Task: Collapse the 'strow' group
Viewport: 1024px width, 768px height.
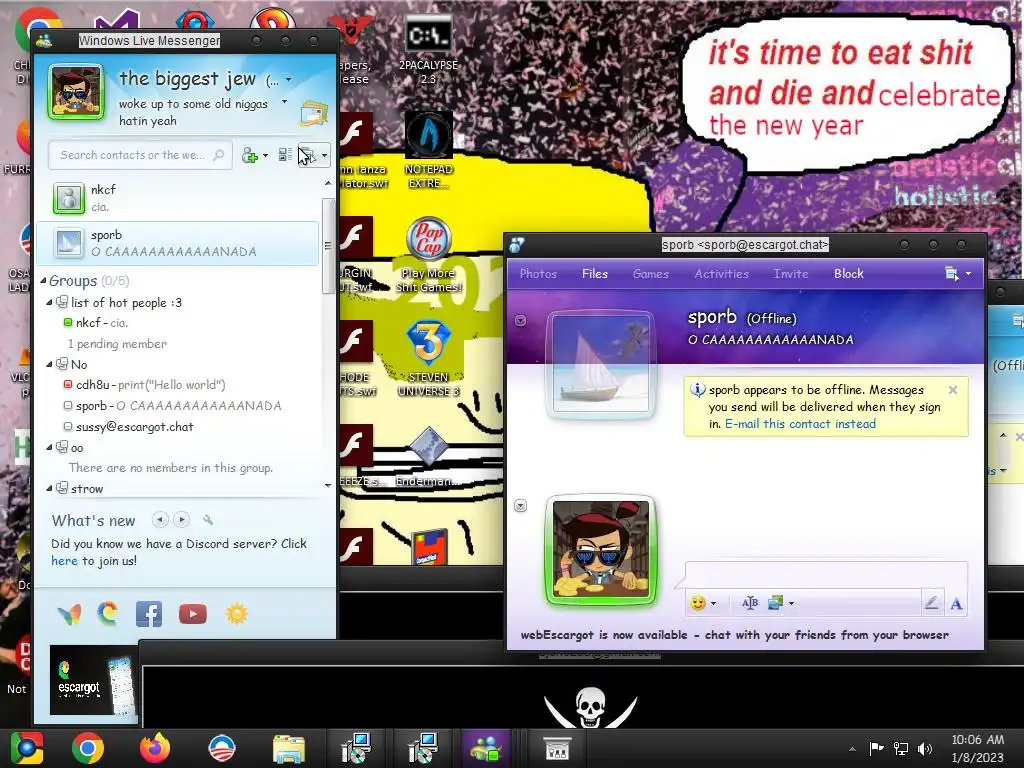Action: 49,488
